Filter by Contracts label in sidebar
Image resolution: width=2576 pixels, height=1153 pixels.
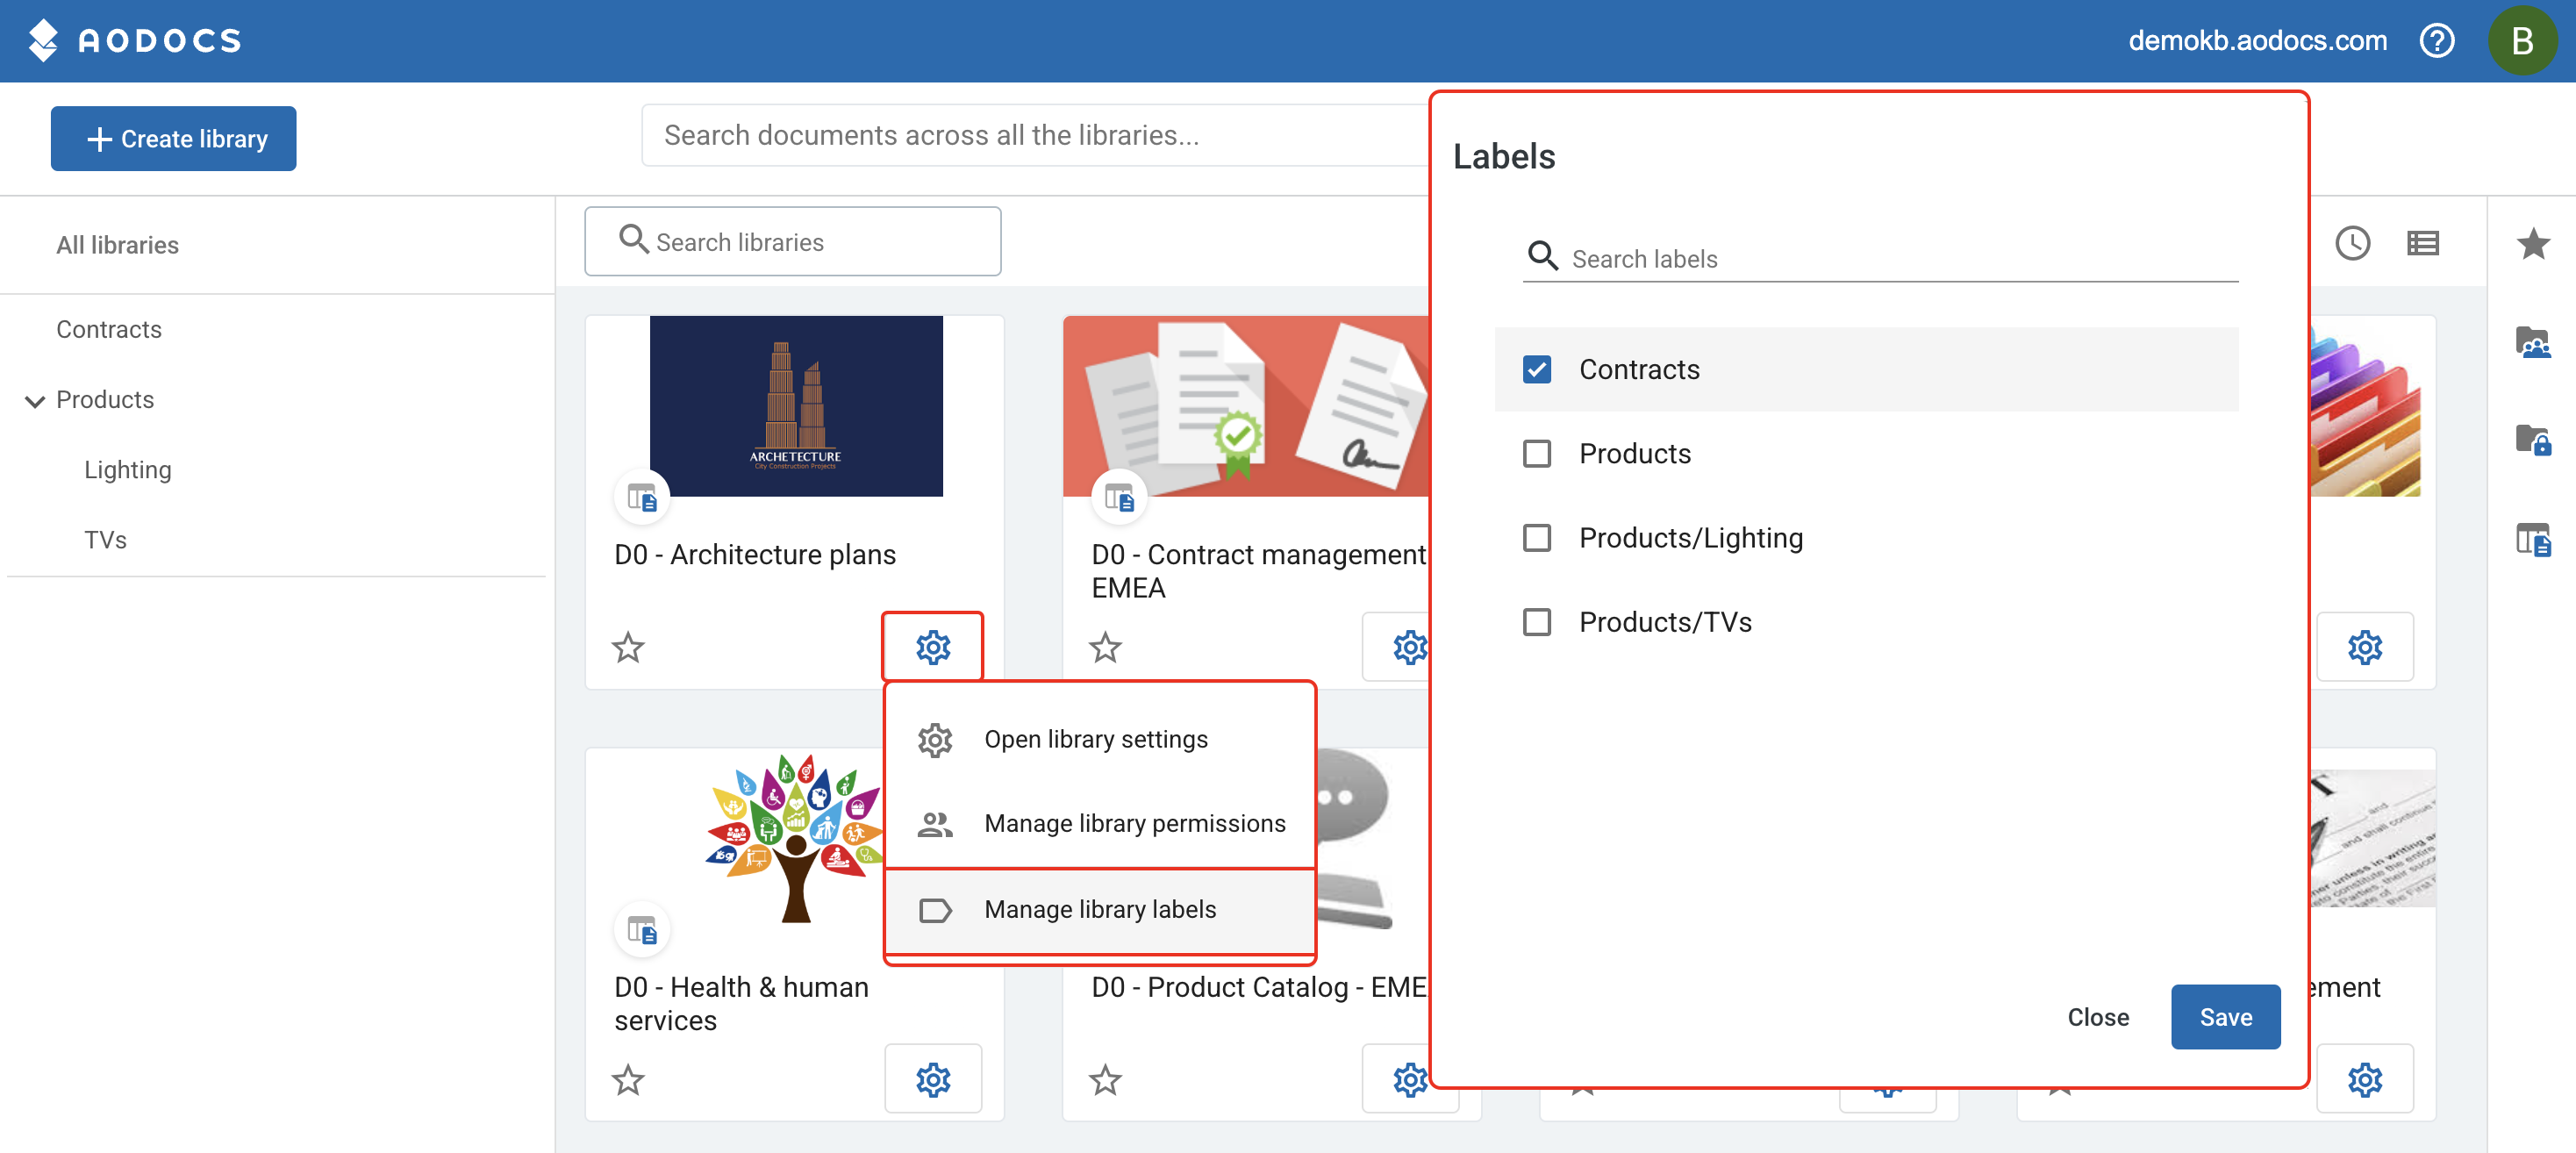[108, 329]
